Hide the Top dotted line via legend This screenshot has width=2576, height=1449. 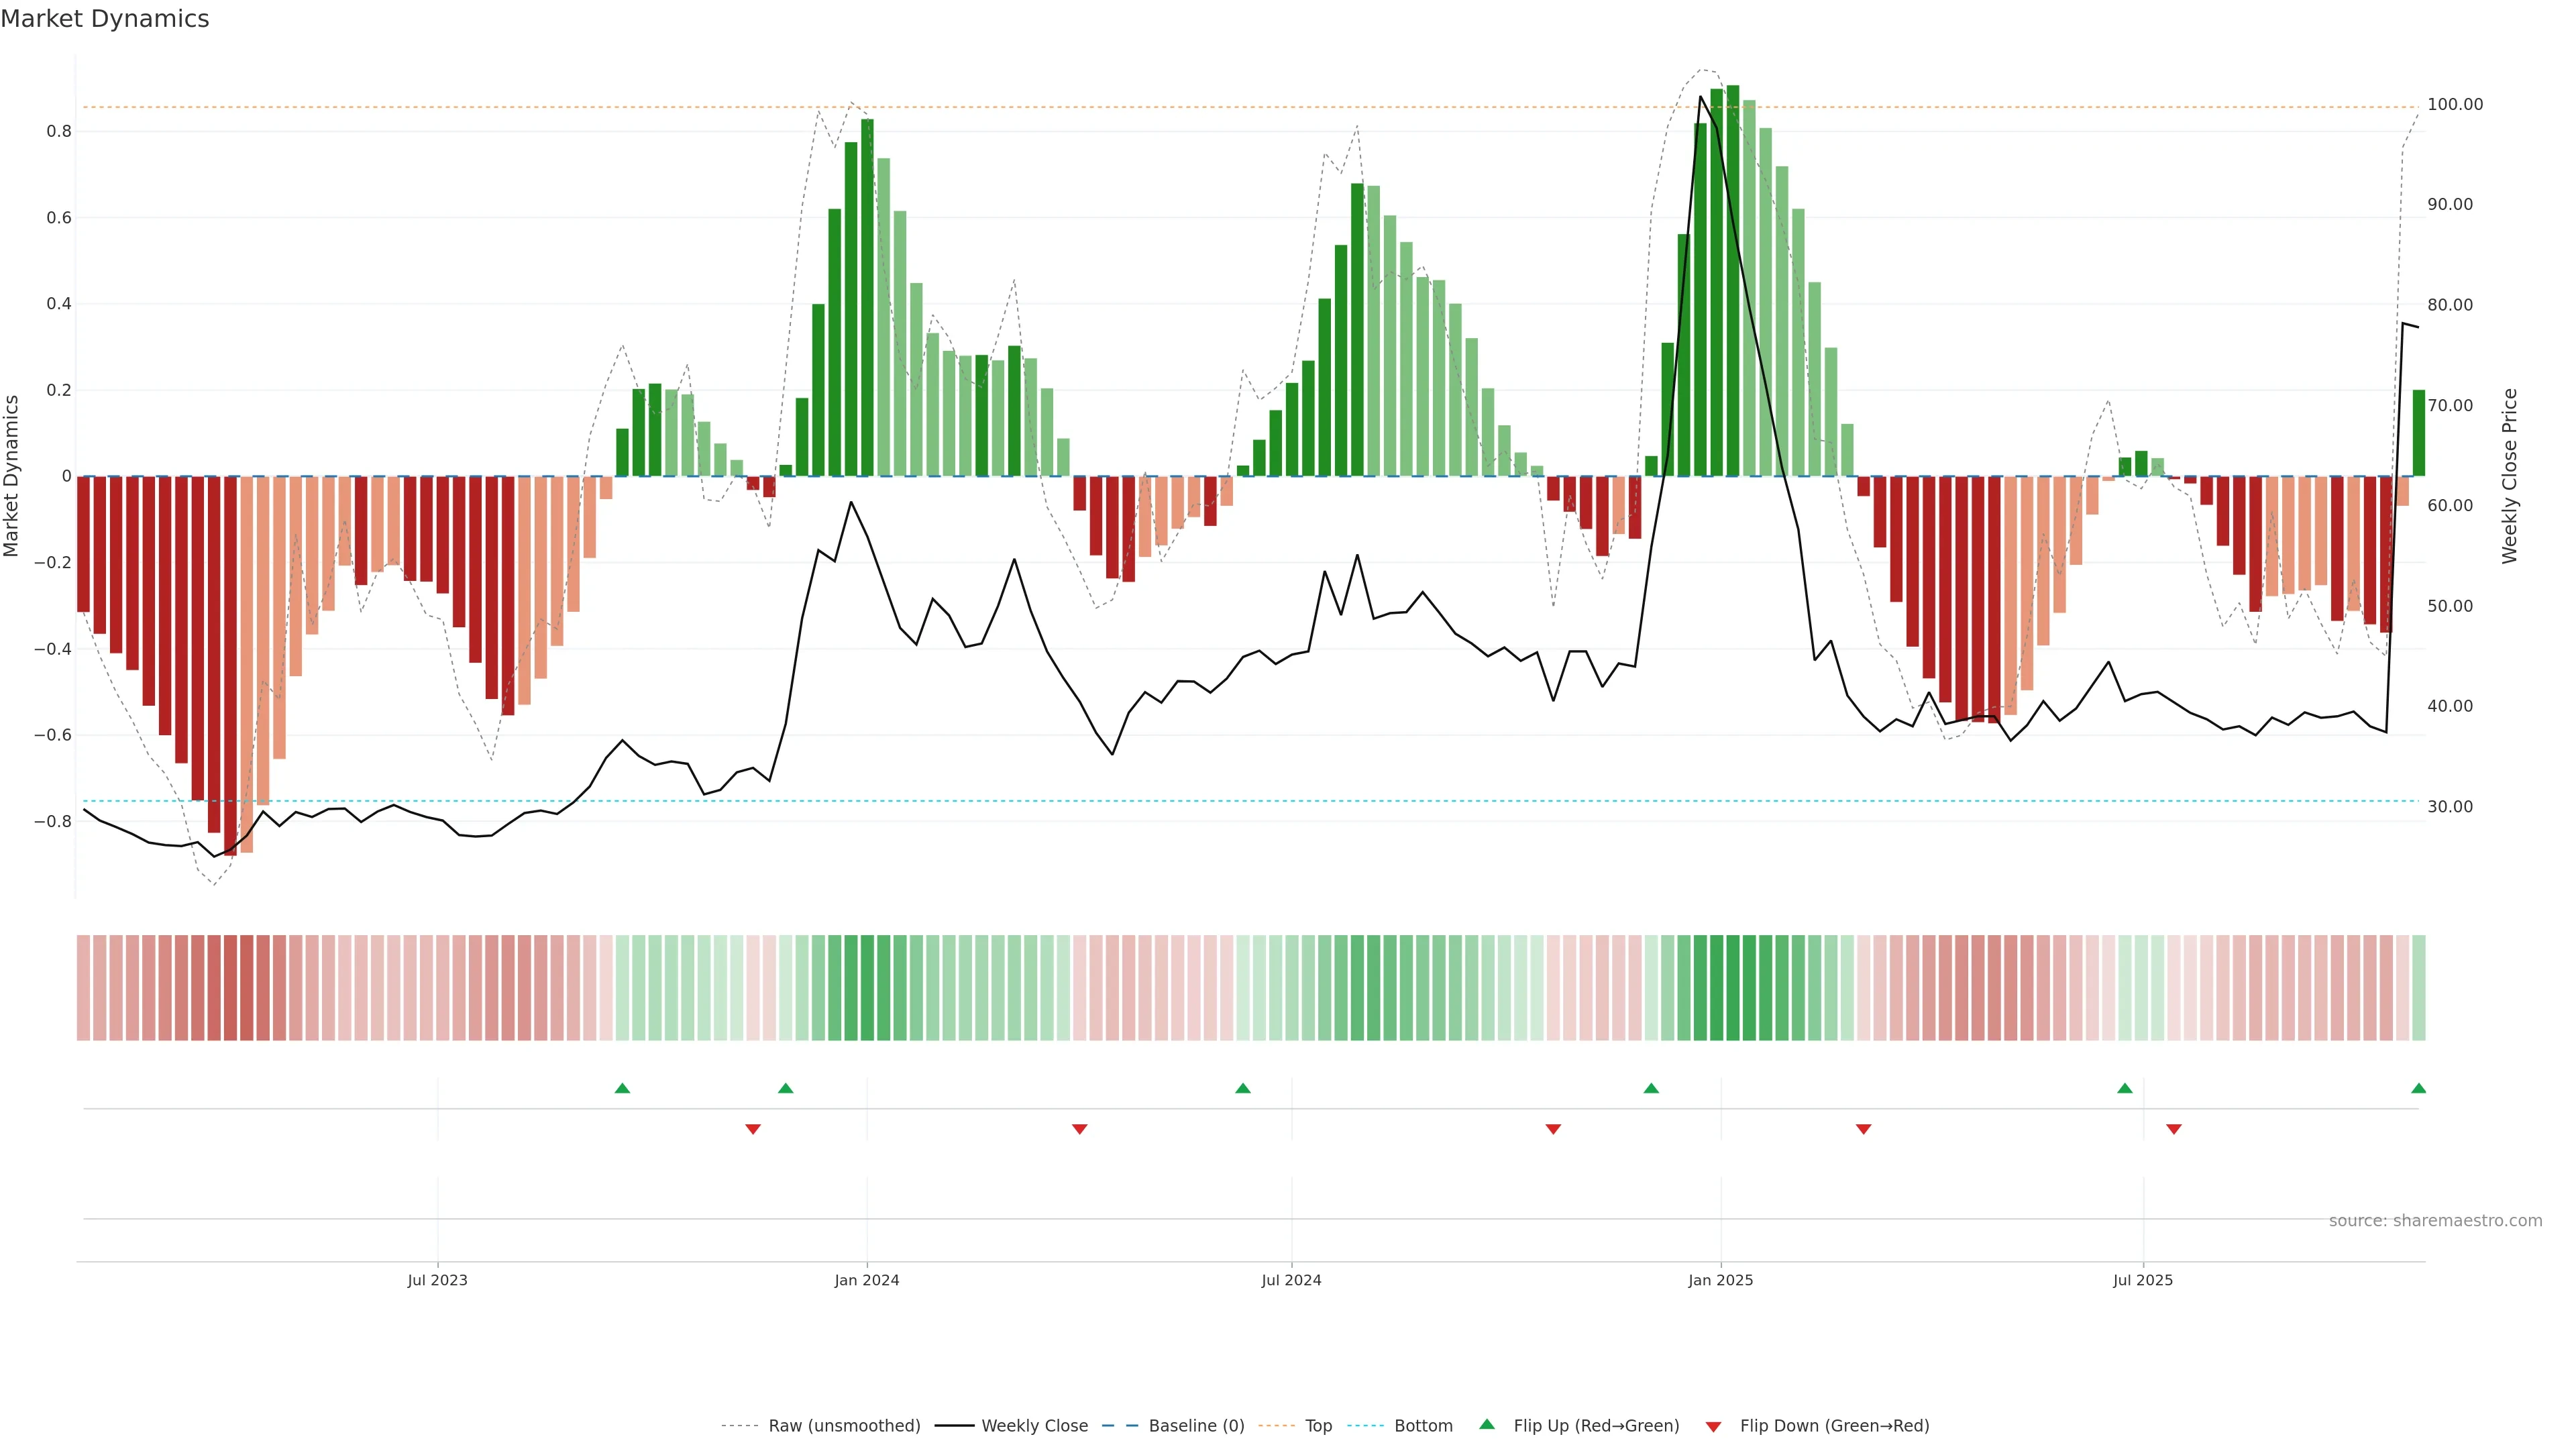pos(1318,1426)
